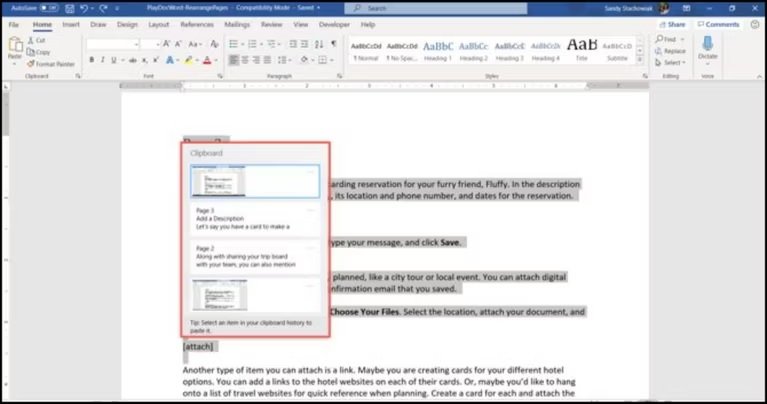Viewport: 767px width, 404px height.
Task: Apply the Title style
Action: coord(582,51)
